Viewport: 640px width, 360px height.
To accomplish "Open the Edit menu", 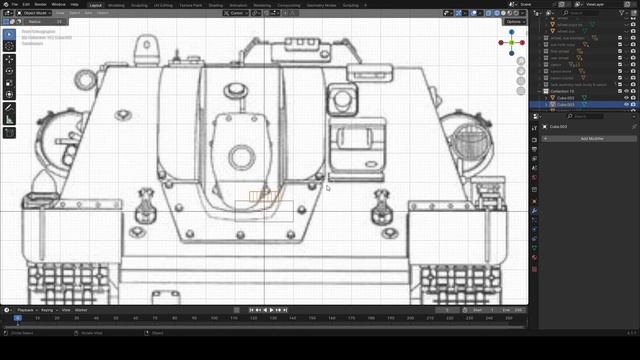I will pos(26,4).
